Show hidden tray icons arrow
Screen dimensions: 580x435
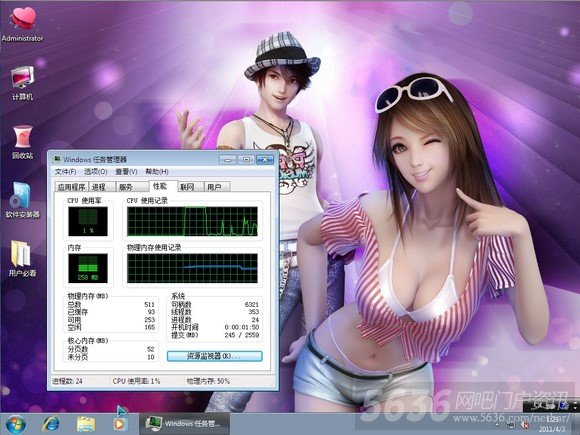coord(498,425)
